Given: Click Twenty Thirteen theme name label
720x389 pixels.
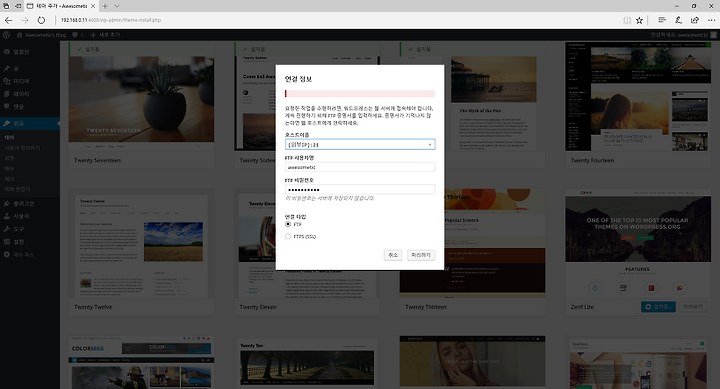Looking at the screenshot, I should [x=426, y=307].
